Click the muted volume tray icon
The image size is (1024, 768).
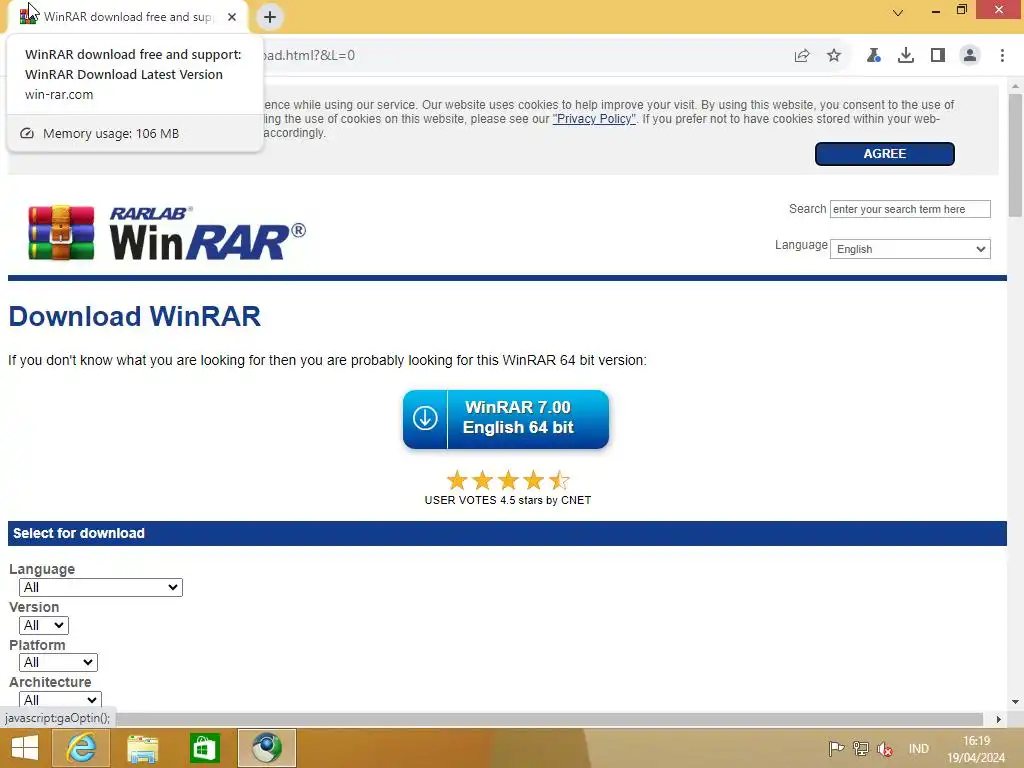[885, 749]
